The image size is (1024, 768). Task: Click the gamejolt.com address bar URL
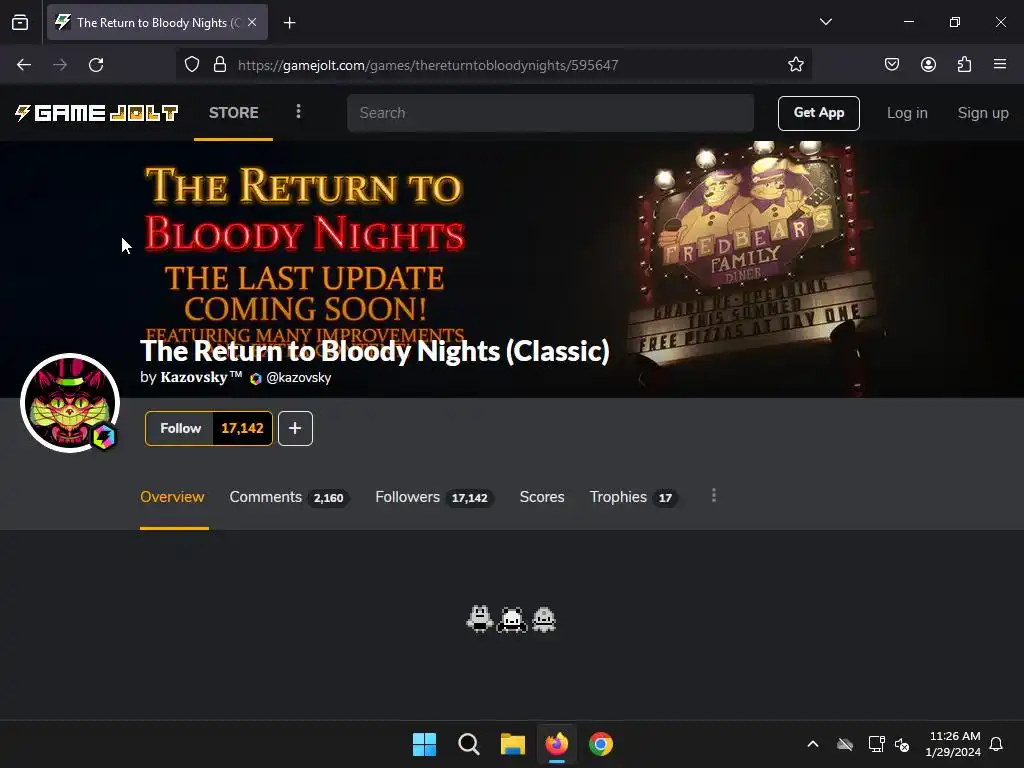point(428,65)
